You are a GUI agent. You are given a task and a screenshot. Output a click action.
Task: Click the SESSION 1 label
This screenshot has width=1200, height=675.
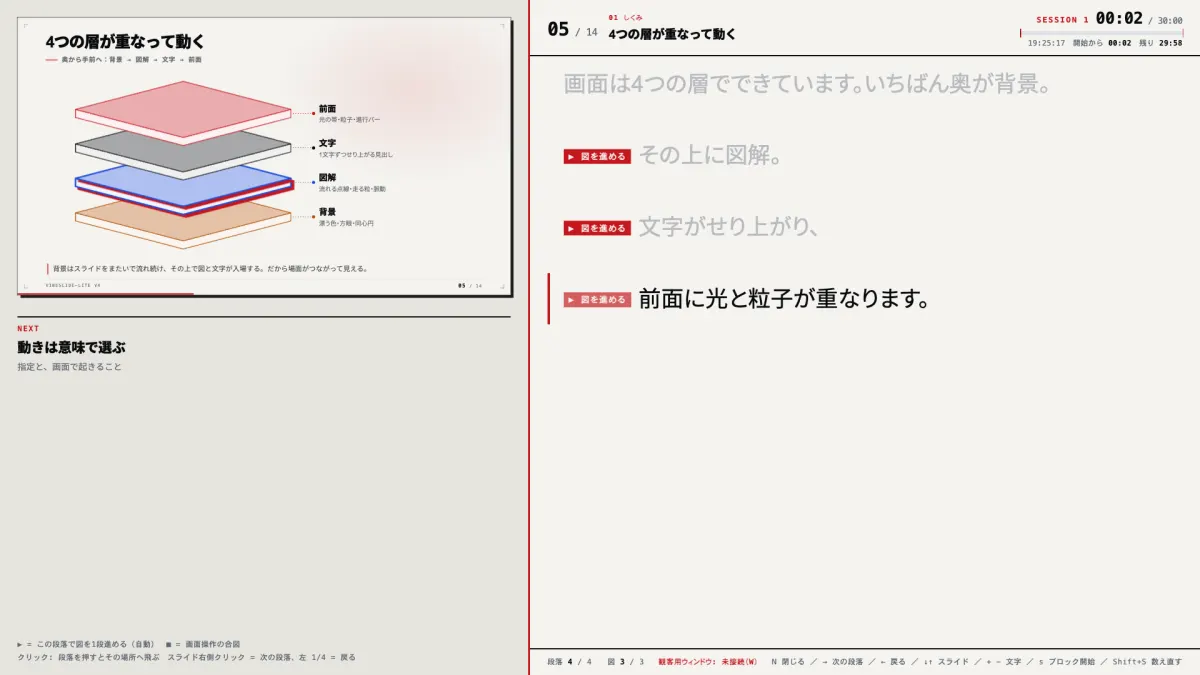1062,20
